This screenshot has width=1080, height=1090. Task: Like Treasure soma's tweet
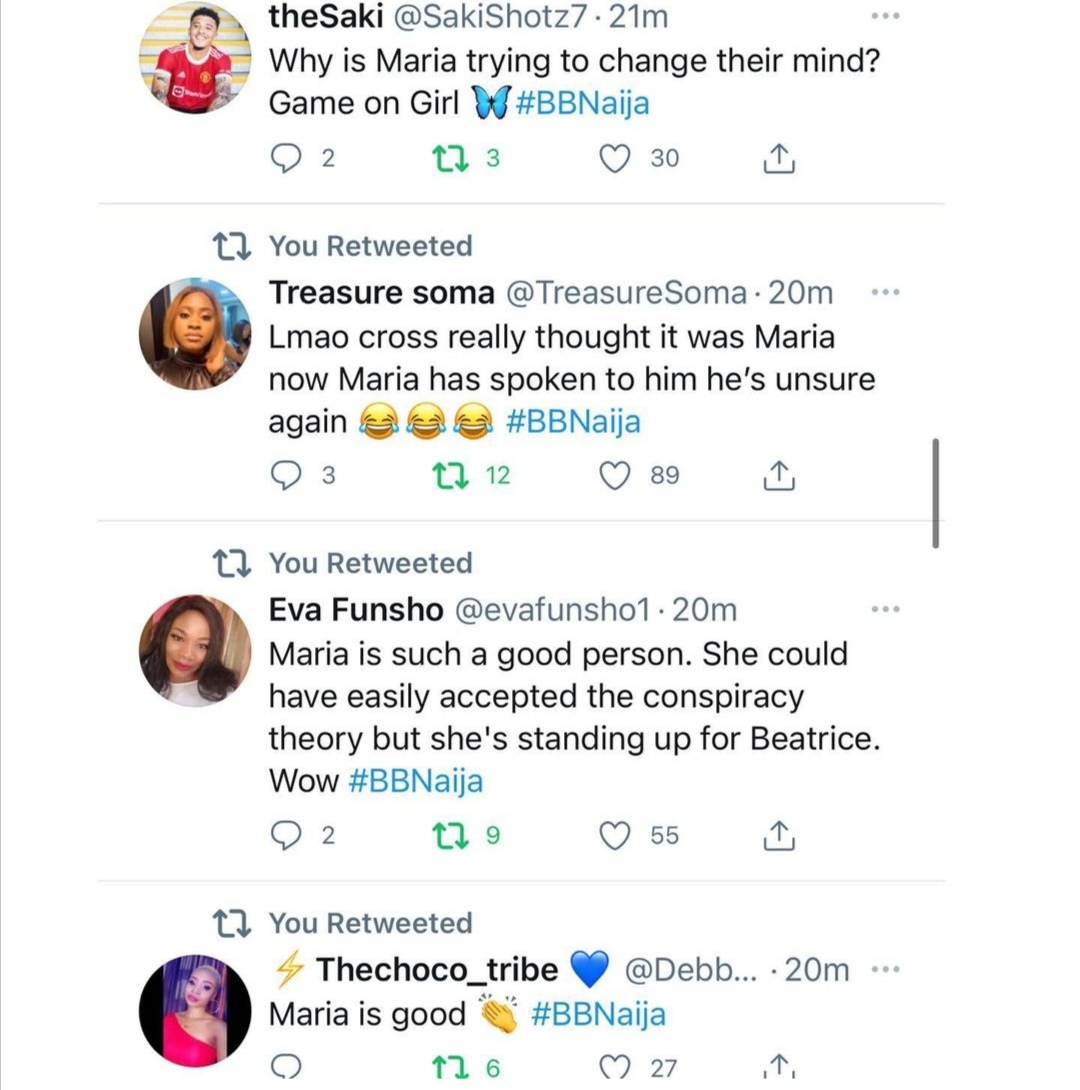click(x=614, y=476)
